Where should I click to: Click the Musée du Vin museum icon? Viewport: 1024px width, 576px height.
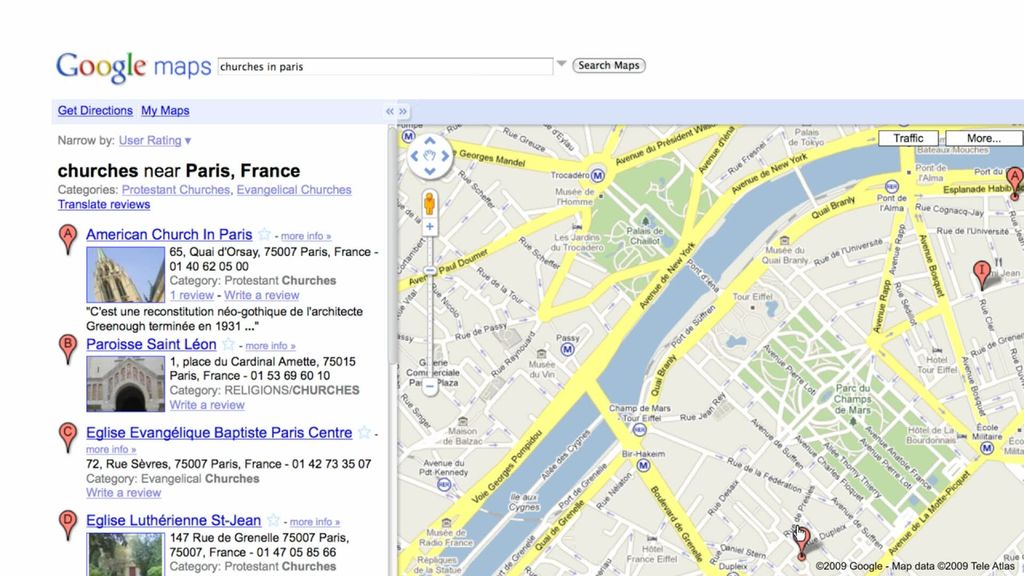point(541,354)
